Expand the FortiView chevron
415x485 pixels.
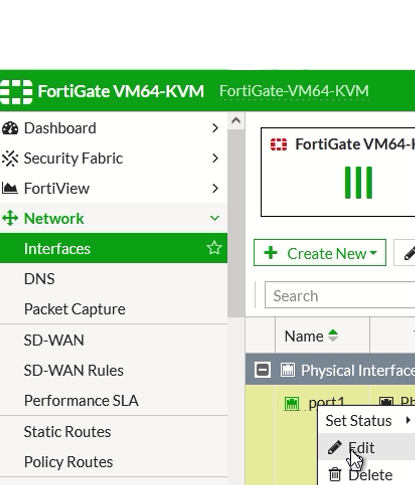tap(215, 188)
